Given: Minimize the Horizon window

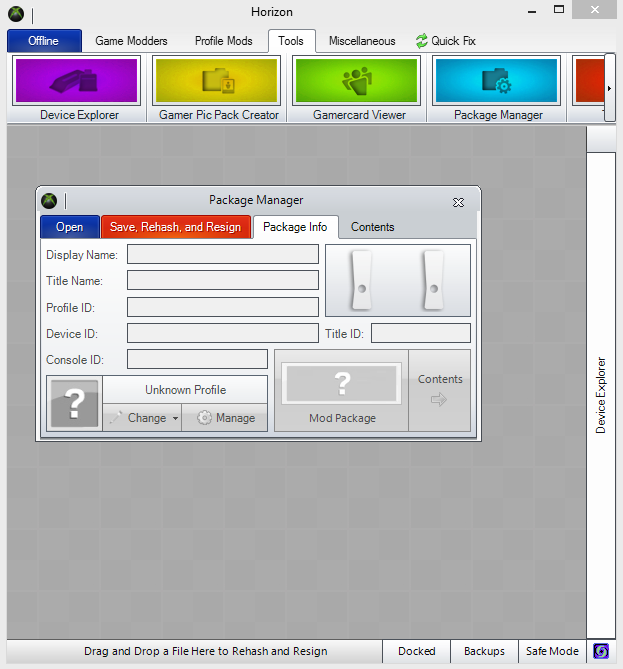Looking at the screenshot, I should [x=532, y=11].
